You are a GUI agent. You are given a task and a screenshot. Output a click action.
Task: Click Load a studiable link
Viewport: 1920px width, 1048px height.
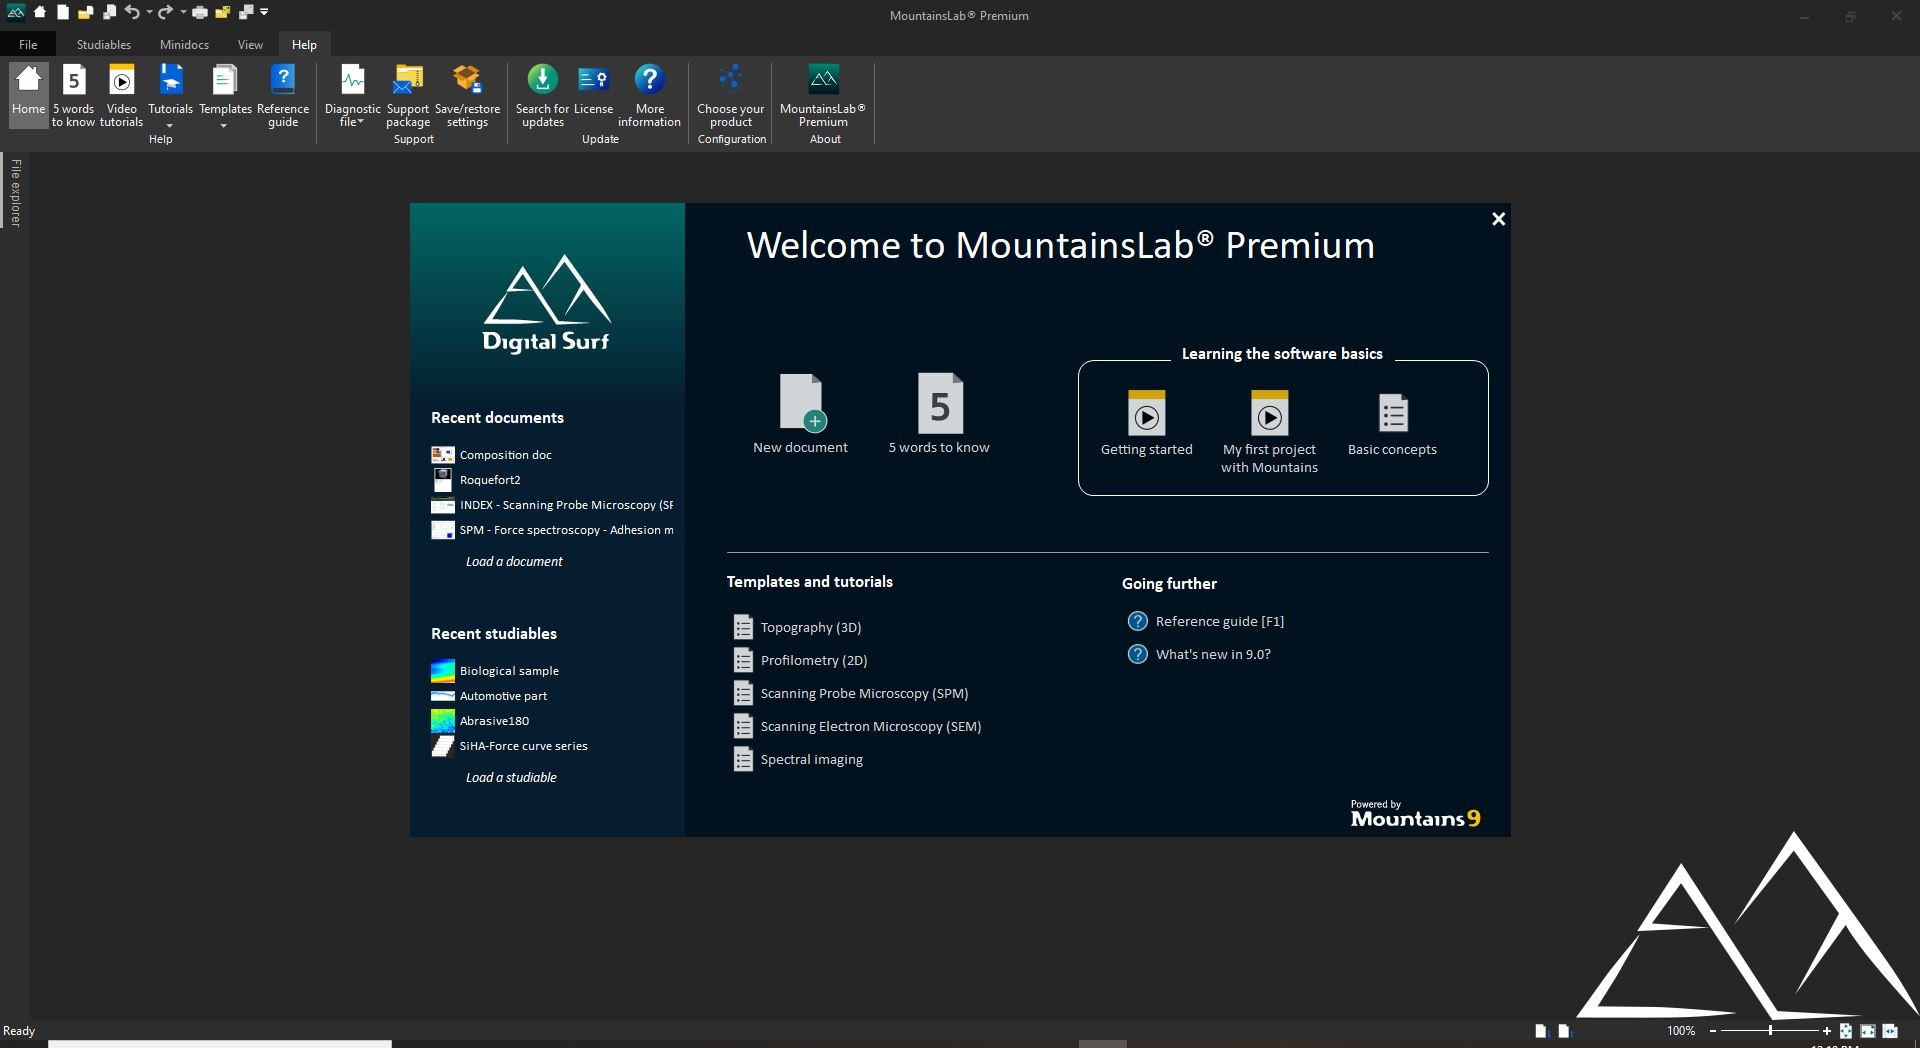click(x=511, y=778)
